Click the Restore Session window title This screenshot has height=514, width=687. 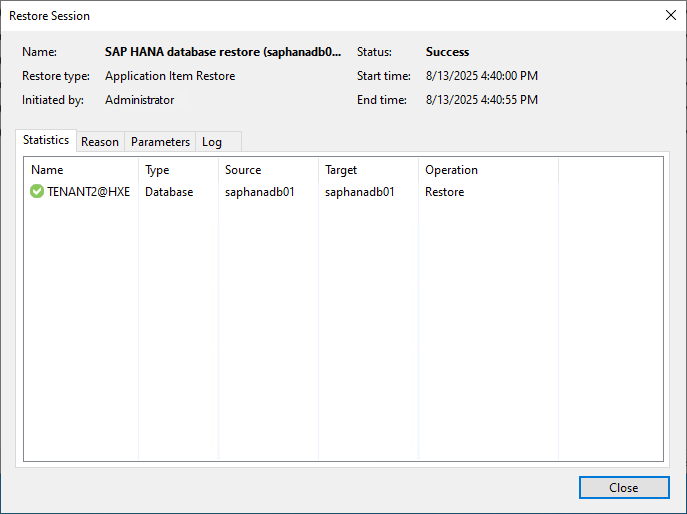click(50, 16)
